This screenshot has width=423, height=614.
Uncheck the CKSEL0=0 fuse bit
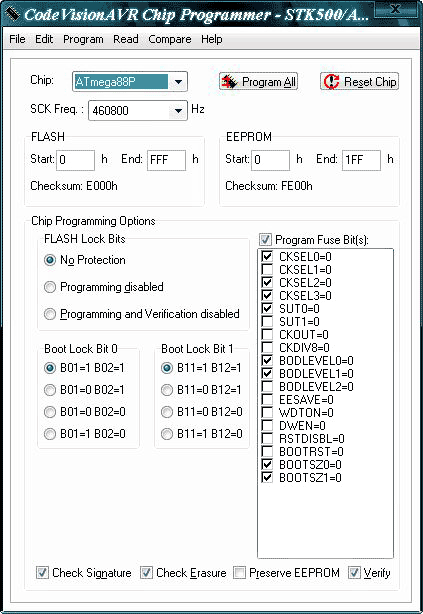pos(267,256)
